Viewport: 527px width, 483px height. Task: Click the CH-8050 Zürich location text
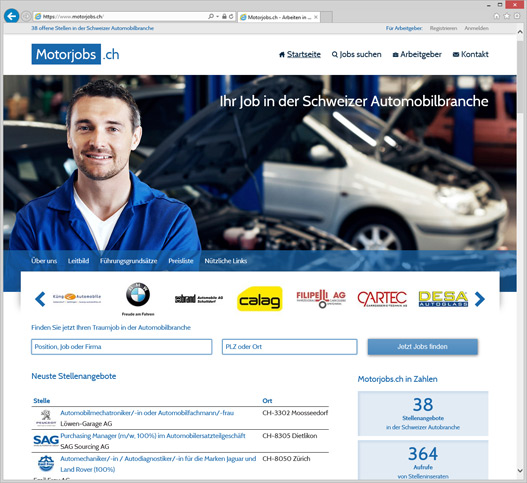point(286,458)
